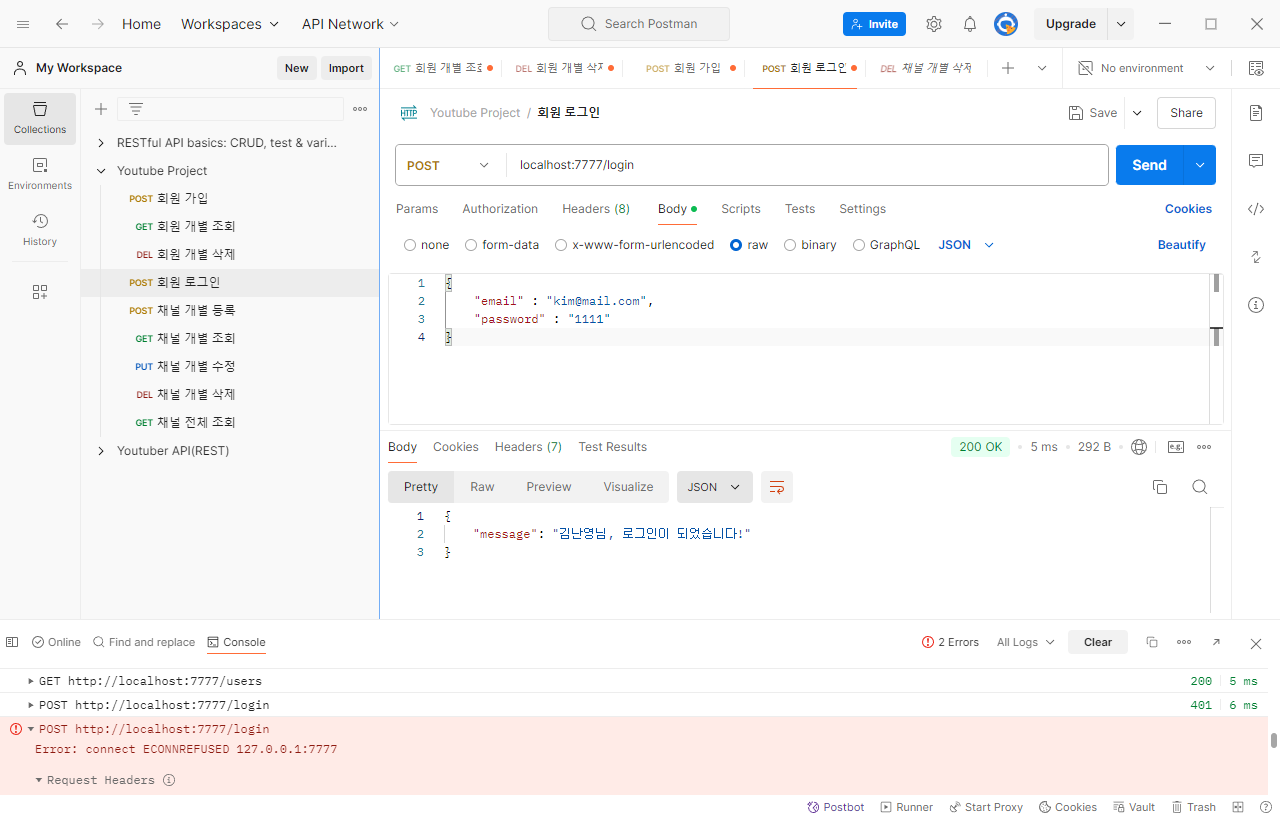Screen dimensions: 1280x819
Task: Open the user avatar icon
Action: tap(1006, 24)
